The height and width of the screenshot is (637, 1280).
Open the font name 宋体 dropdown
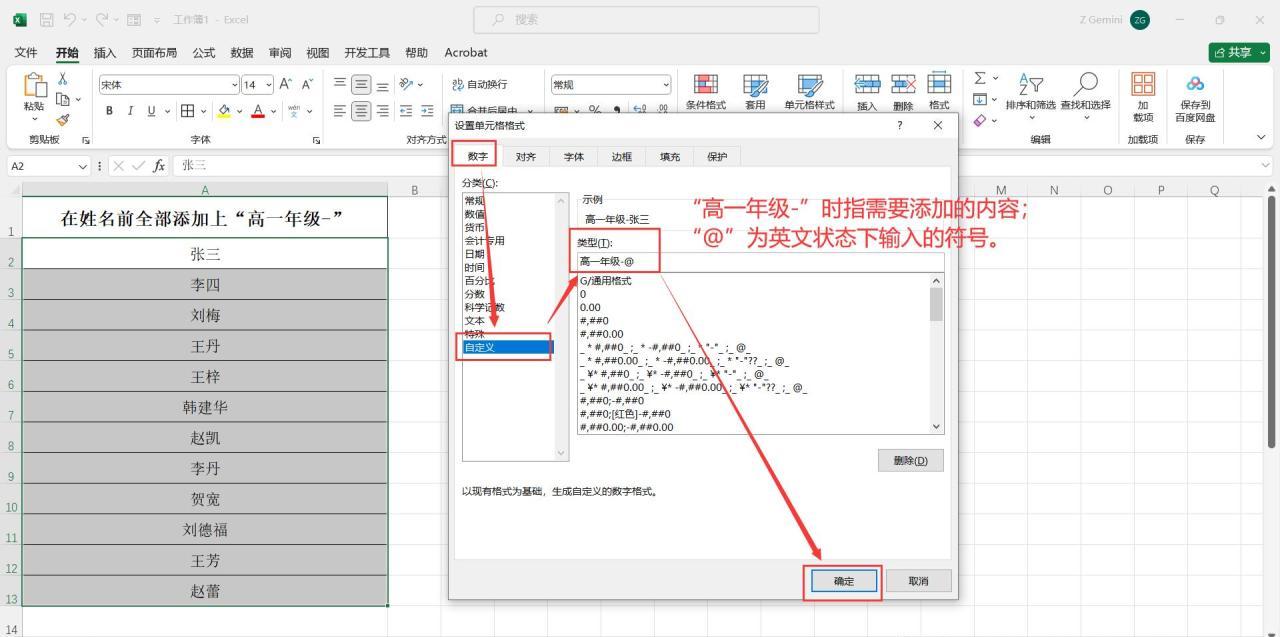pos(235,85)
